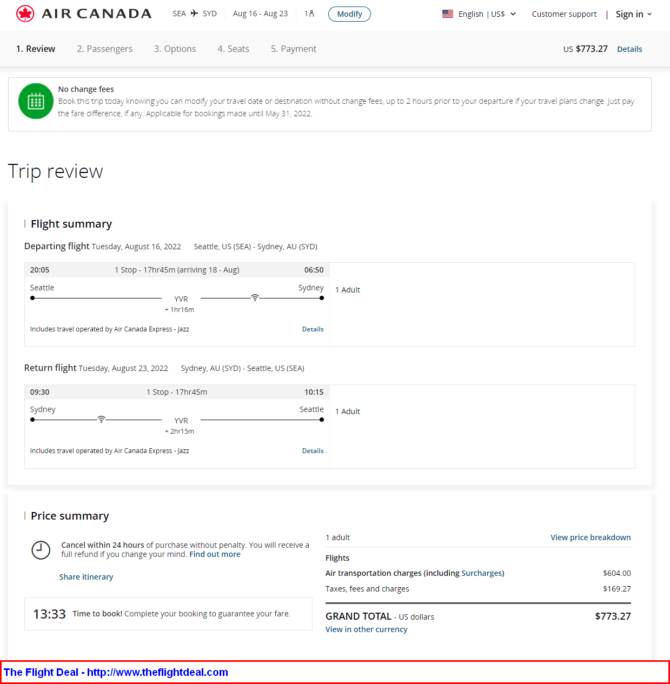Viewport: 670px width, 684px height.
Task: Go to the 3. Options step
Action: [x=175, y=49]
